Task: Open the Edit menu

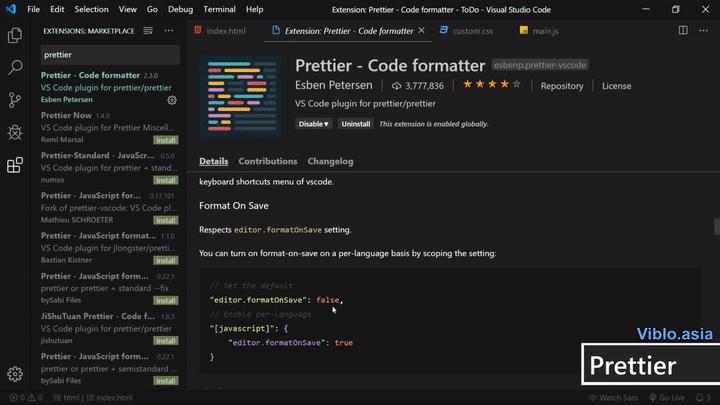Action: point(57,9)
